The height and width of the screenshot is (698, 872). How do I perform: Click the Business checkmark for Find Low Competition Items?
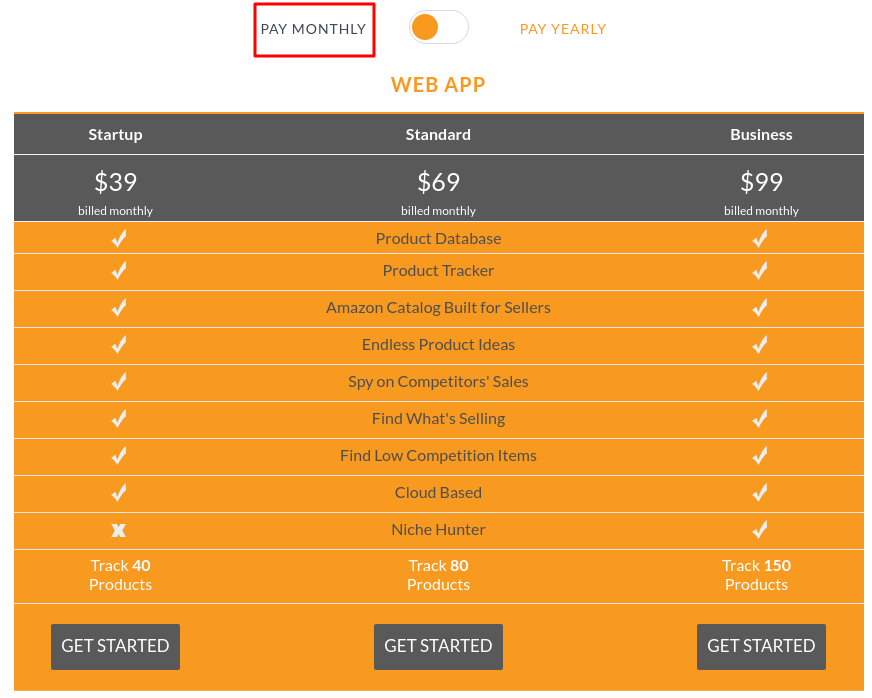[760, 456]
